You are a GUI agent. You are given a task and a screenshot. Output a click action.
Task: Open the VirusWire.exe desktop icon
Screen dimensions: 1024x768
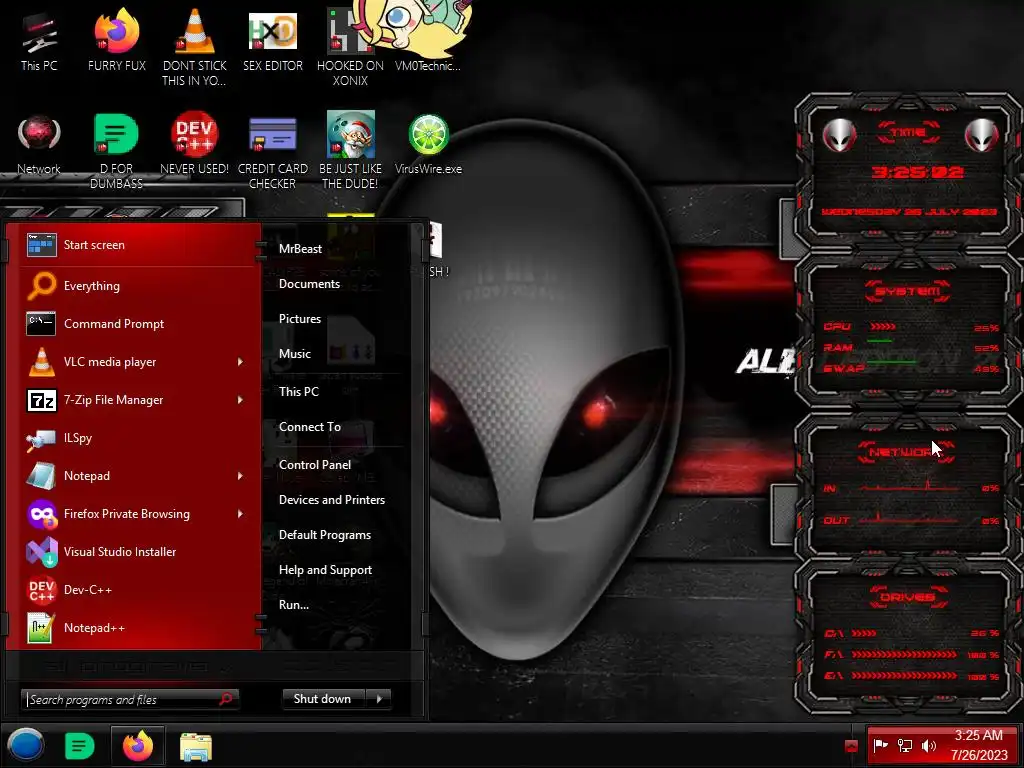(428, 144)
